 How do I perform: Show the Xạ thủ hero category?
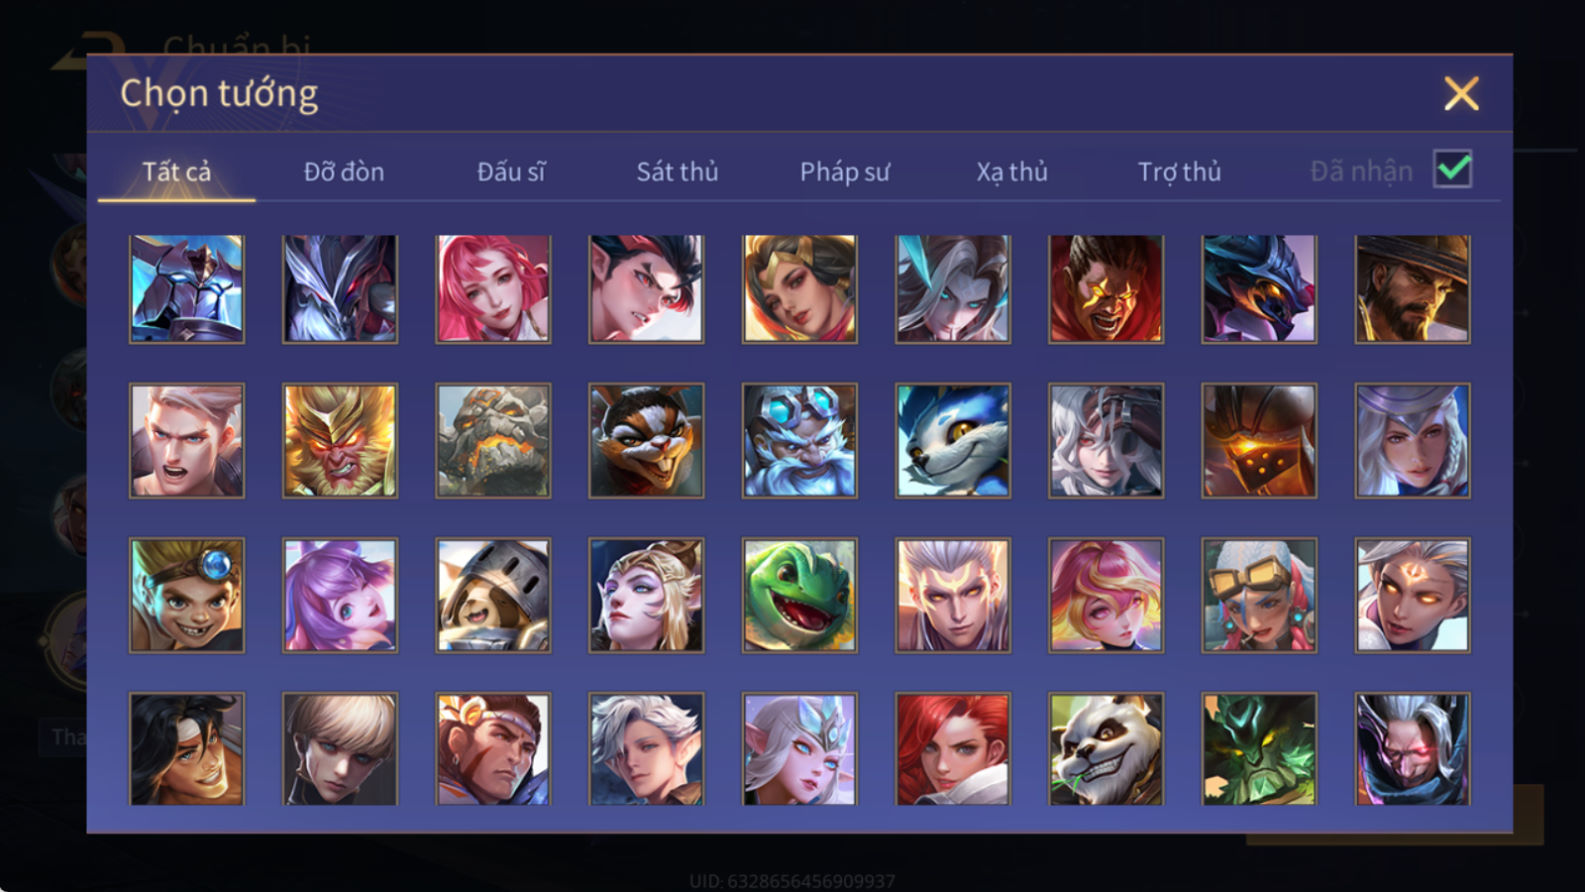1012,172
